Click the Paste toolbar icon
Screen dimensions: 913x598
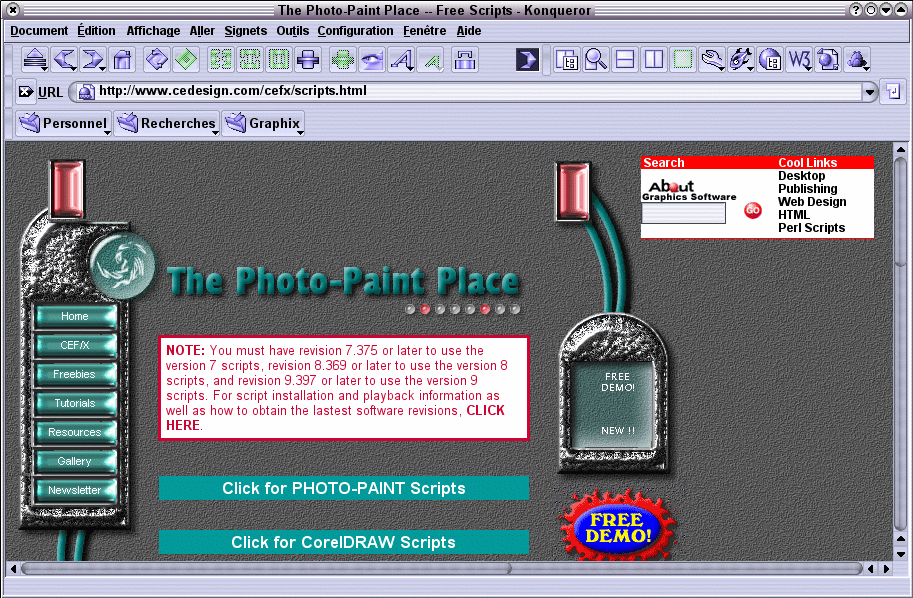tap(279, 59)
